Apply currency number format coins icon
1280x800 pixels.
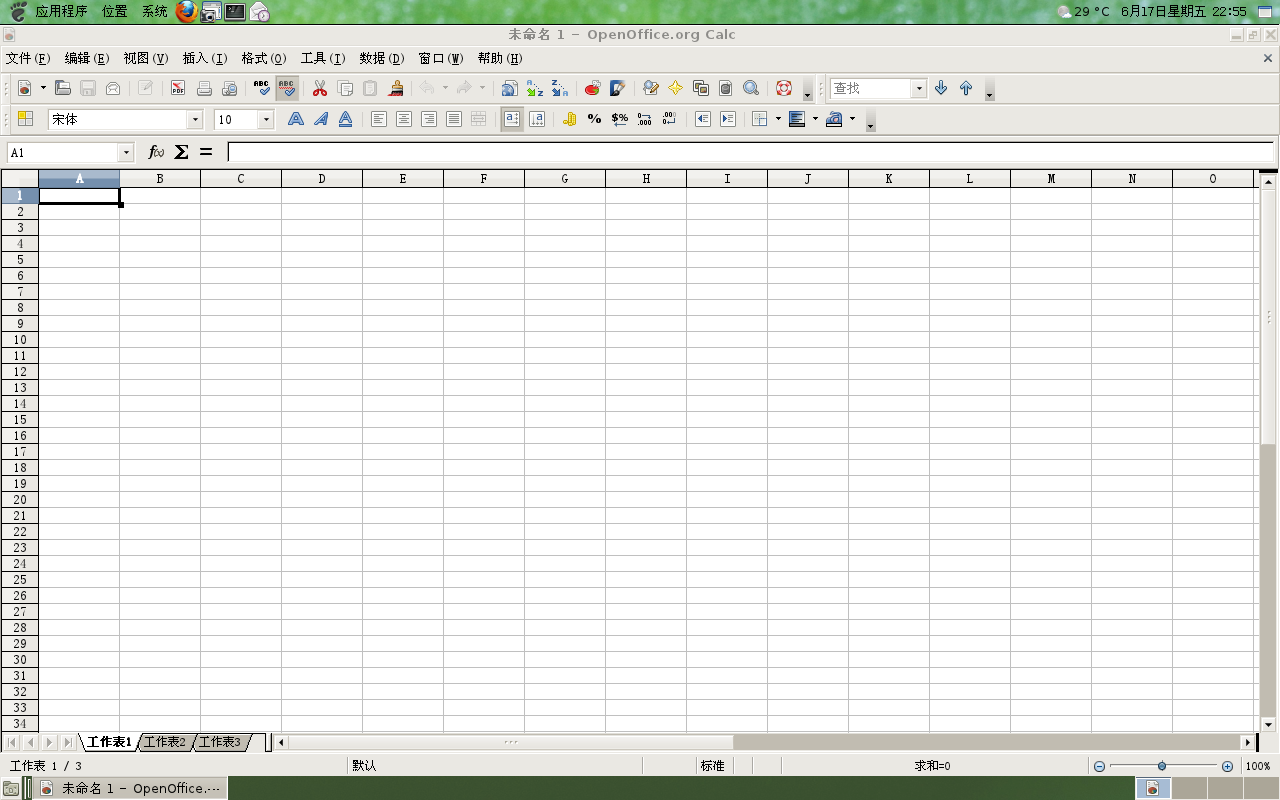[570, 119]
